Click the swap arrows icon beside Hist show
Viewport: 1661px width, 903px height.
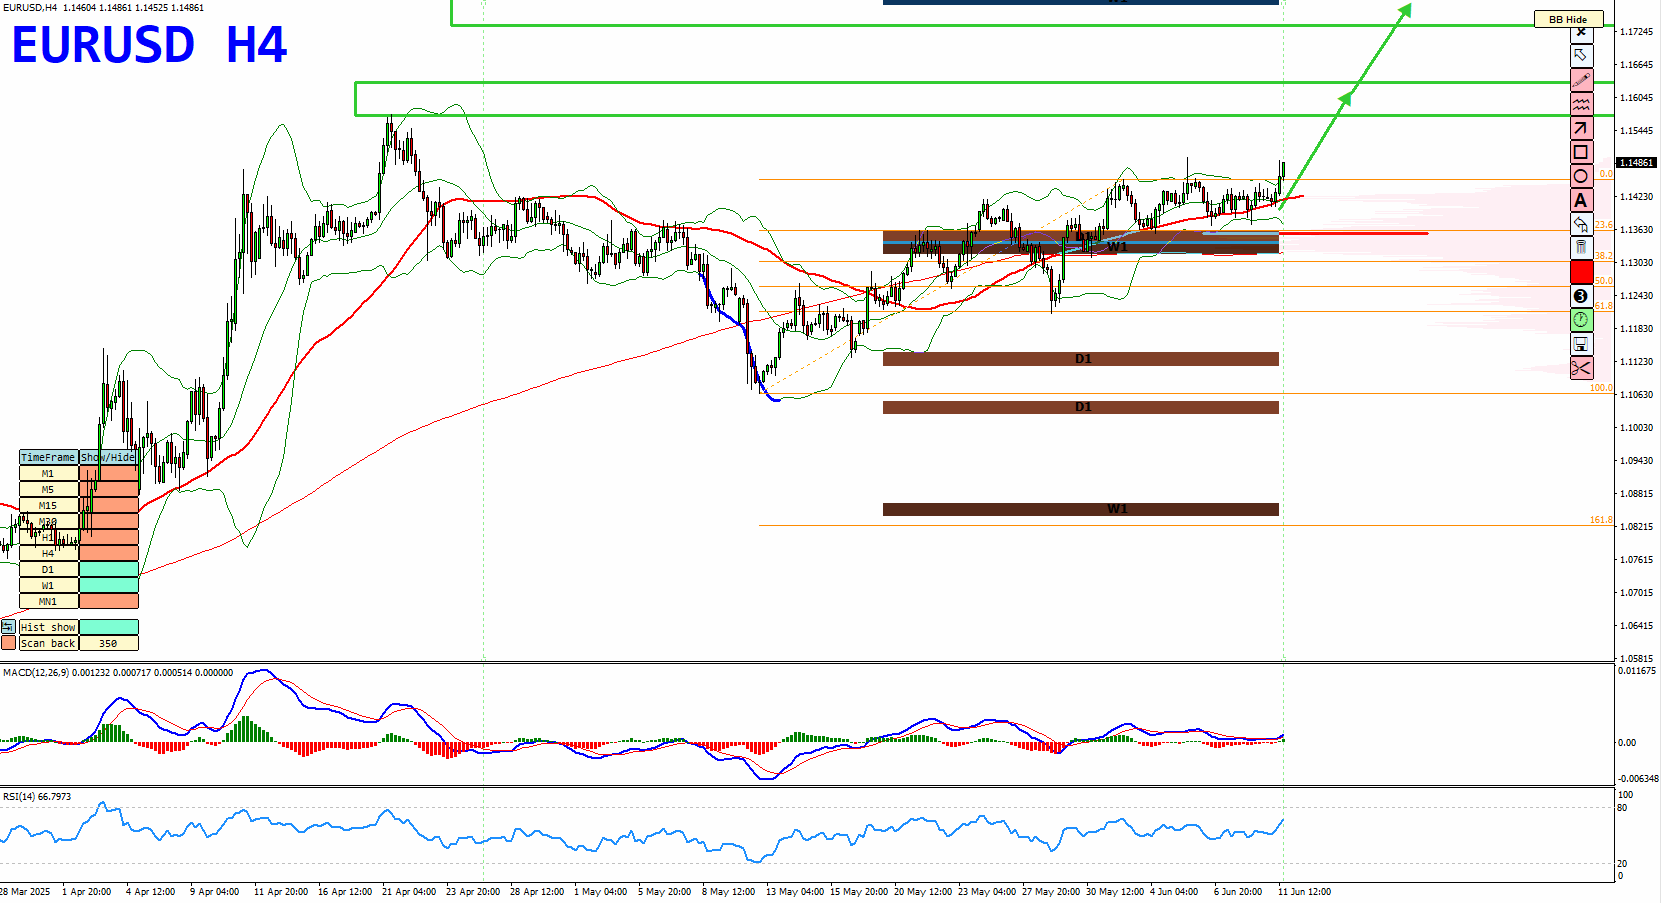[x=8, y=627]
